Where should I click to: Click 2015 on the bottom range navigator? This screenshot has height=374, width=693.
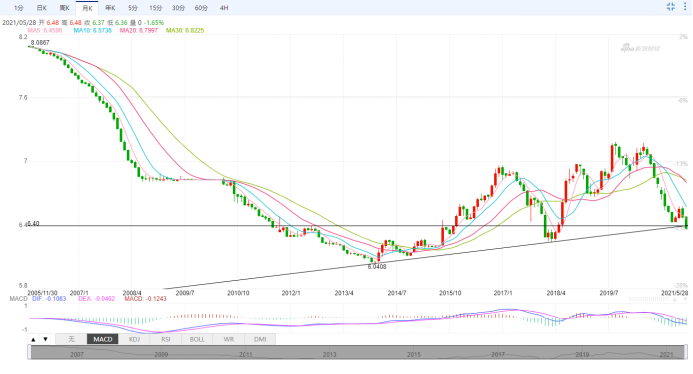click(414, 355)
